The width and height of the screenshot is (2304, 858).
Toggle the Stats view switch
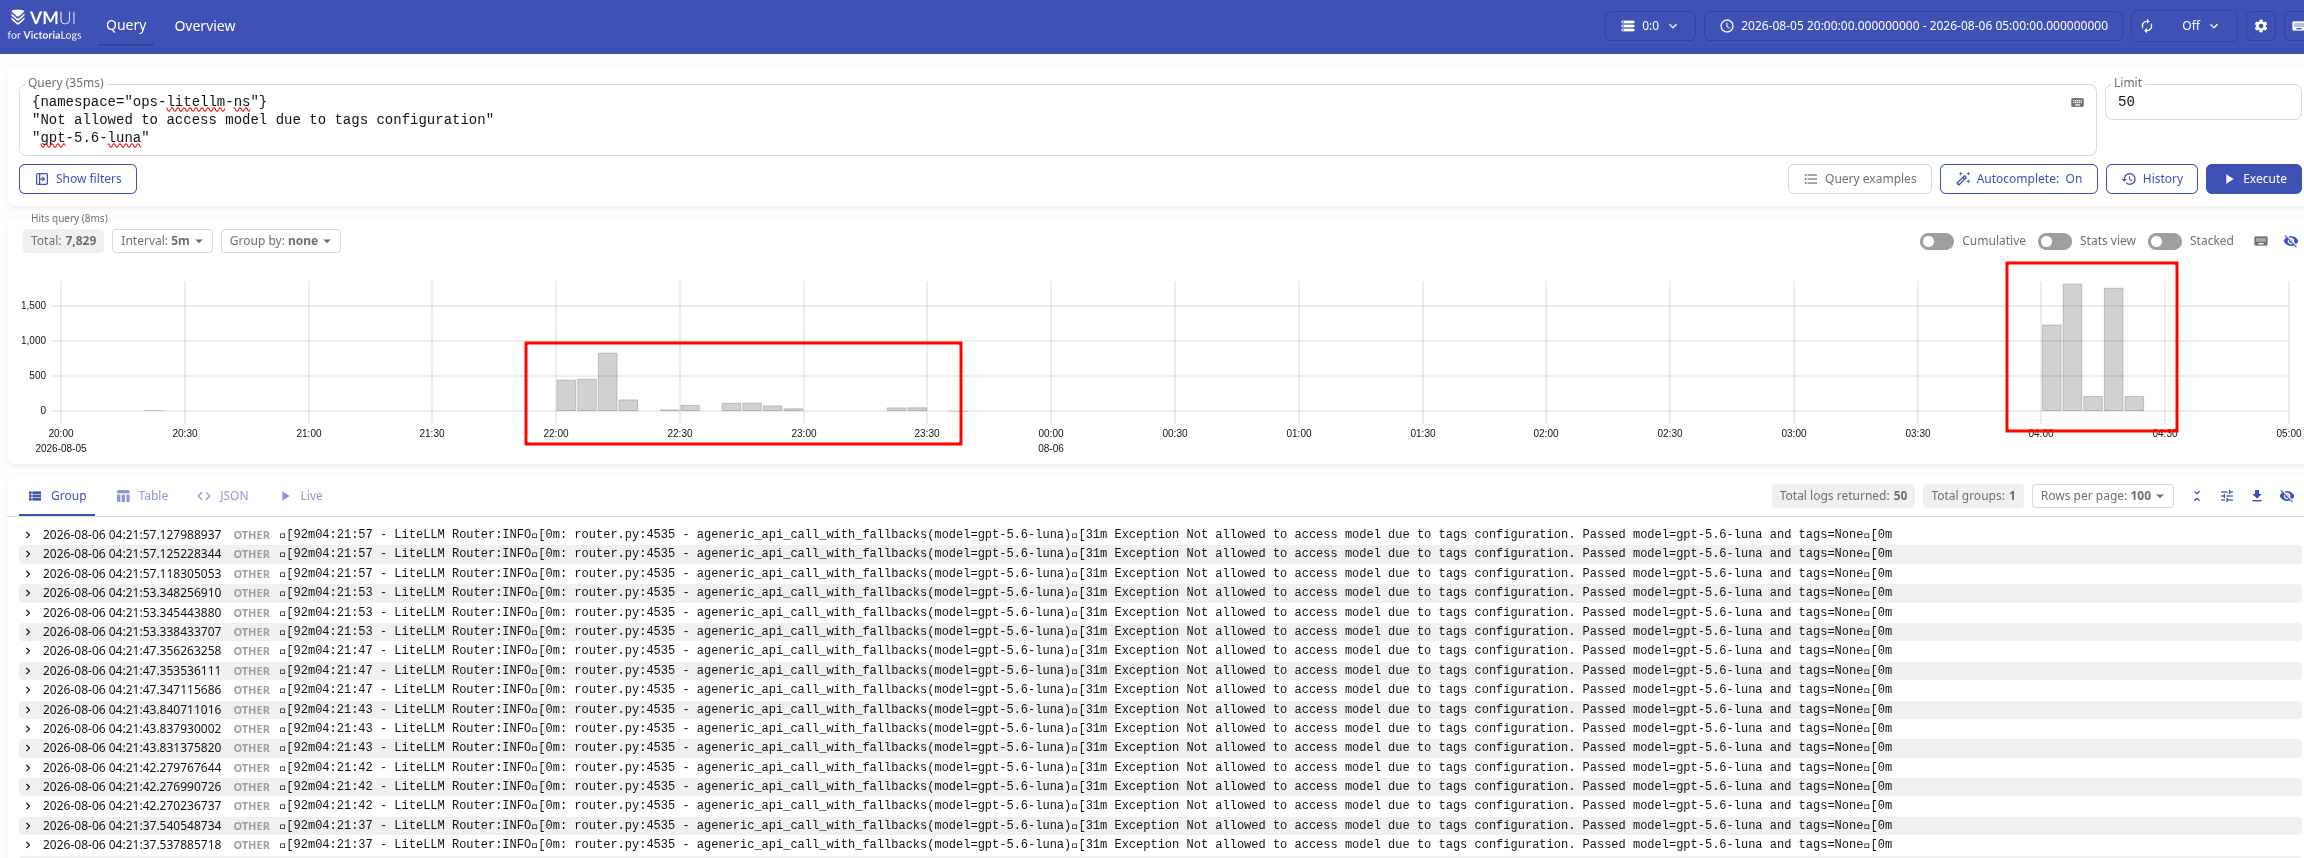pyautogui.click(x=2055, y=241)
